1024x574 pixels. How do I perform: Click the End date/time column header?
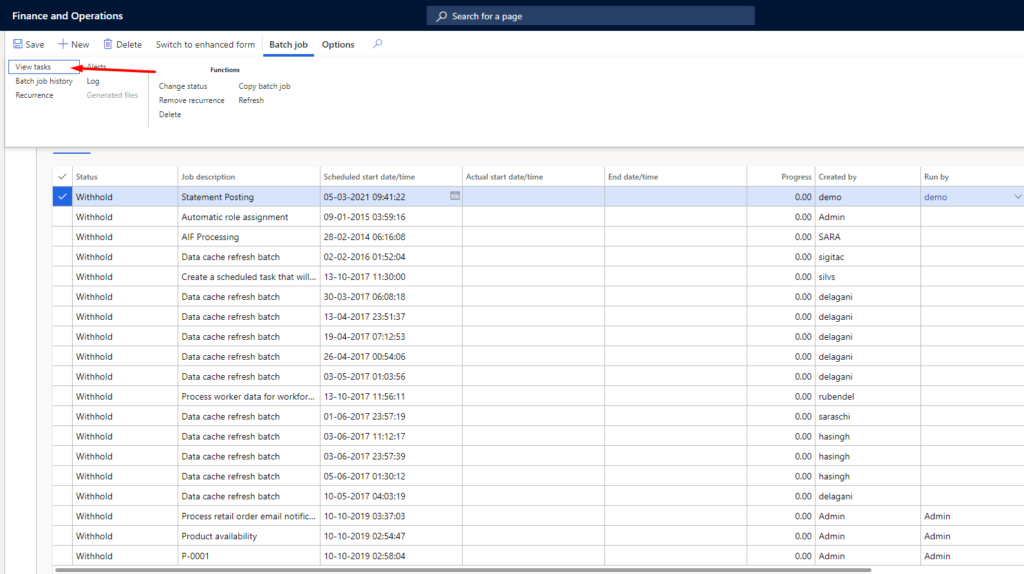[x=633, y=177]
